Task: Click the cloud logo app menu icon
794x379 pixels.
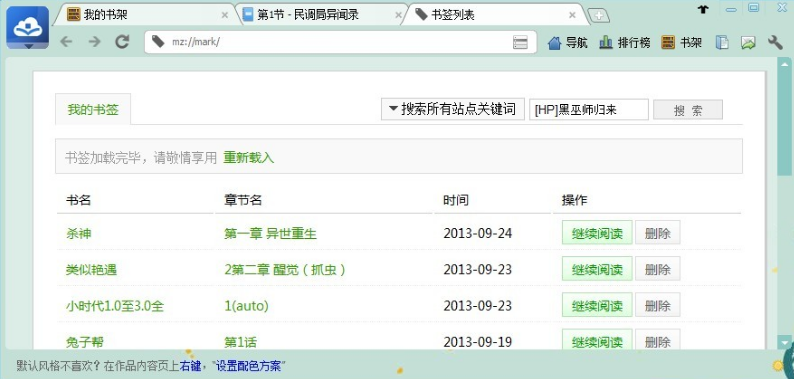Action: tap(28, 28)
